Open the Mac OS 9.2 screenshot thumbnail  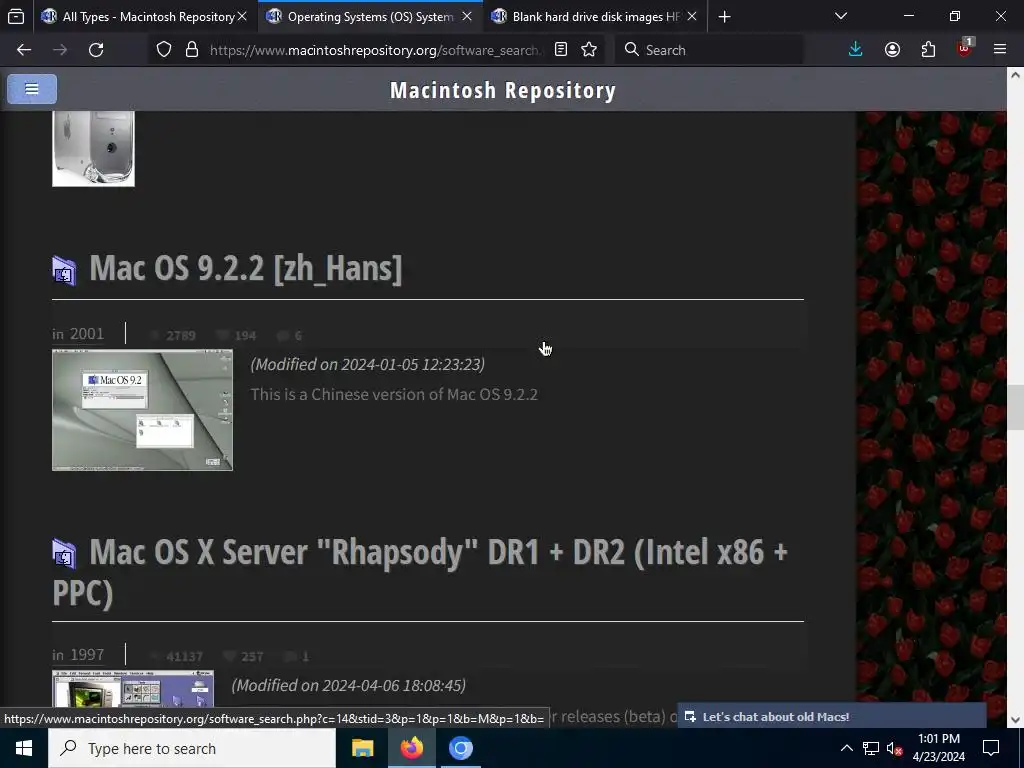[x=142, y=409]
